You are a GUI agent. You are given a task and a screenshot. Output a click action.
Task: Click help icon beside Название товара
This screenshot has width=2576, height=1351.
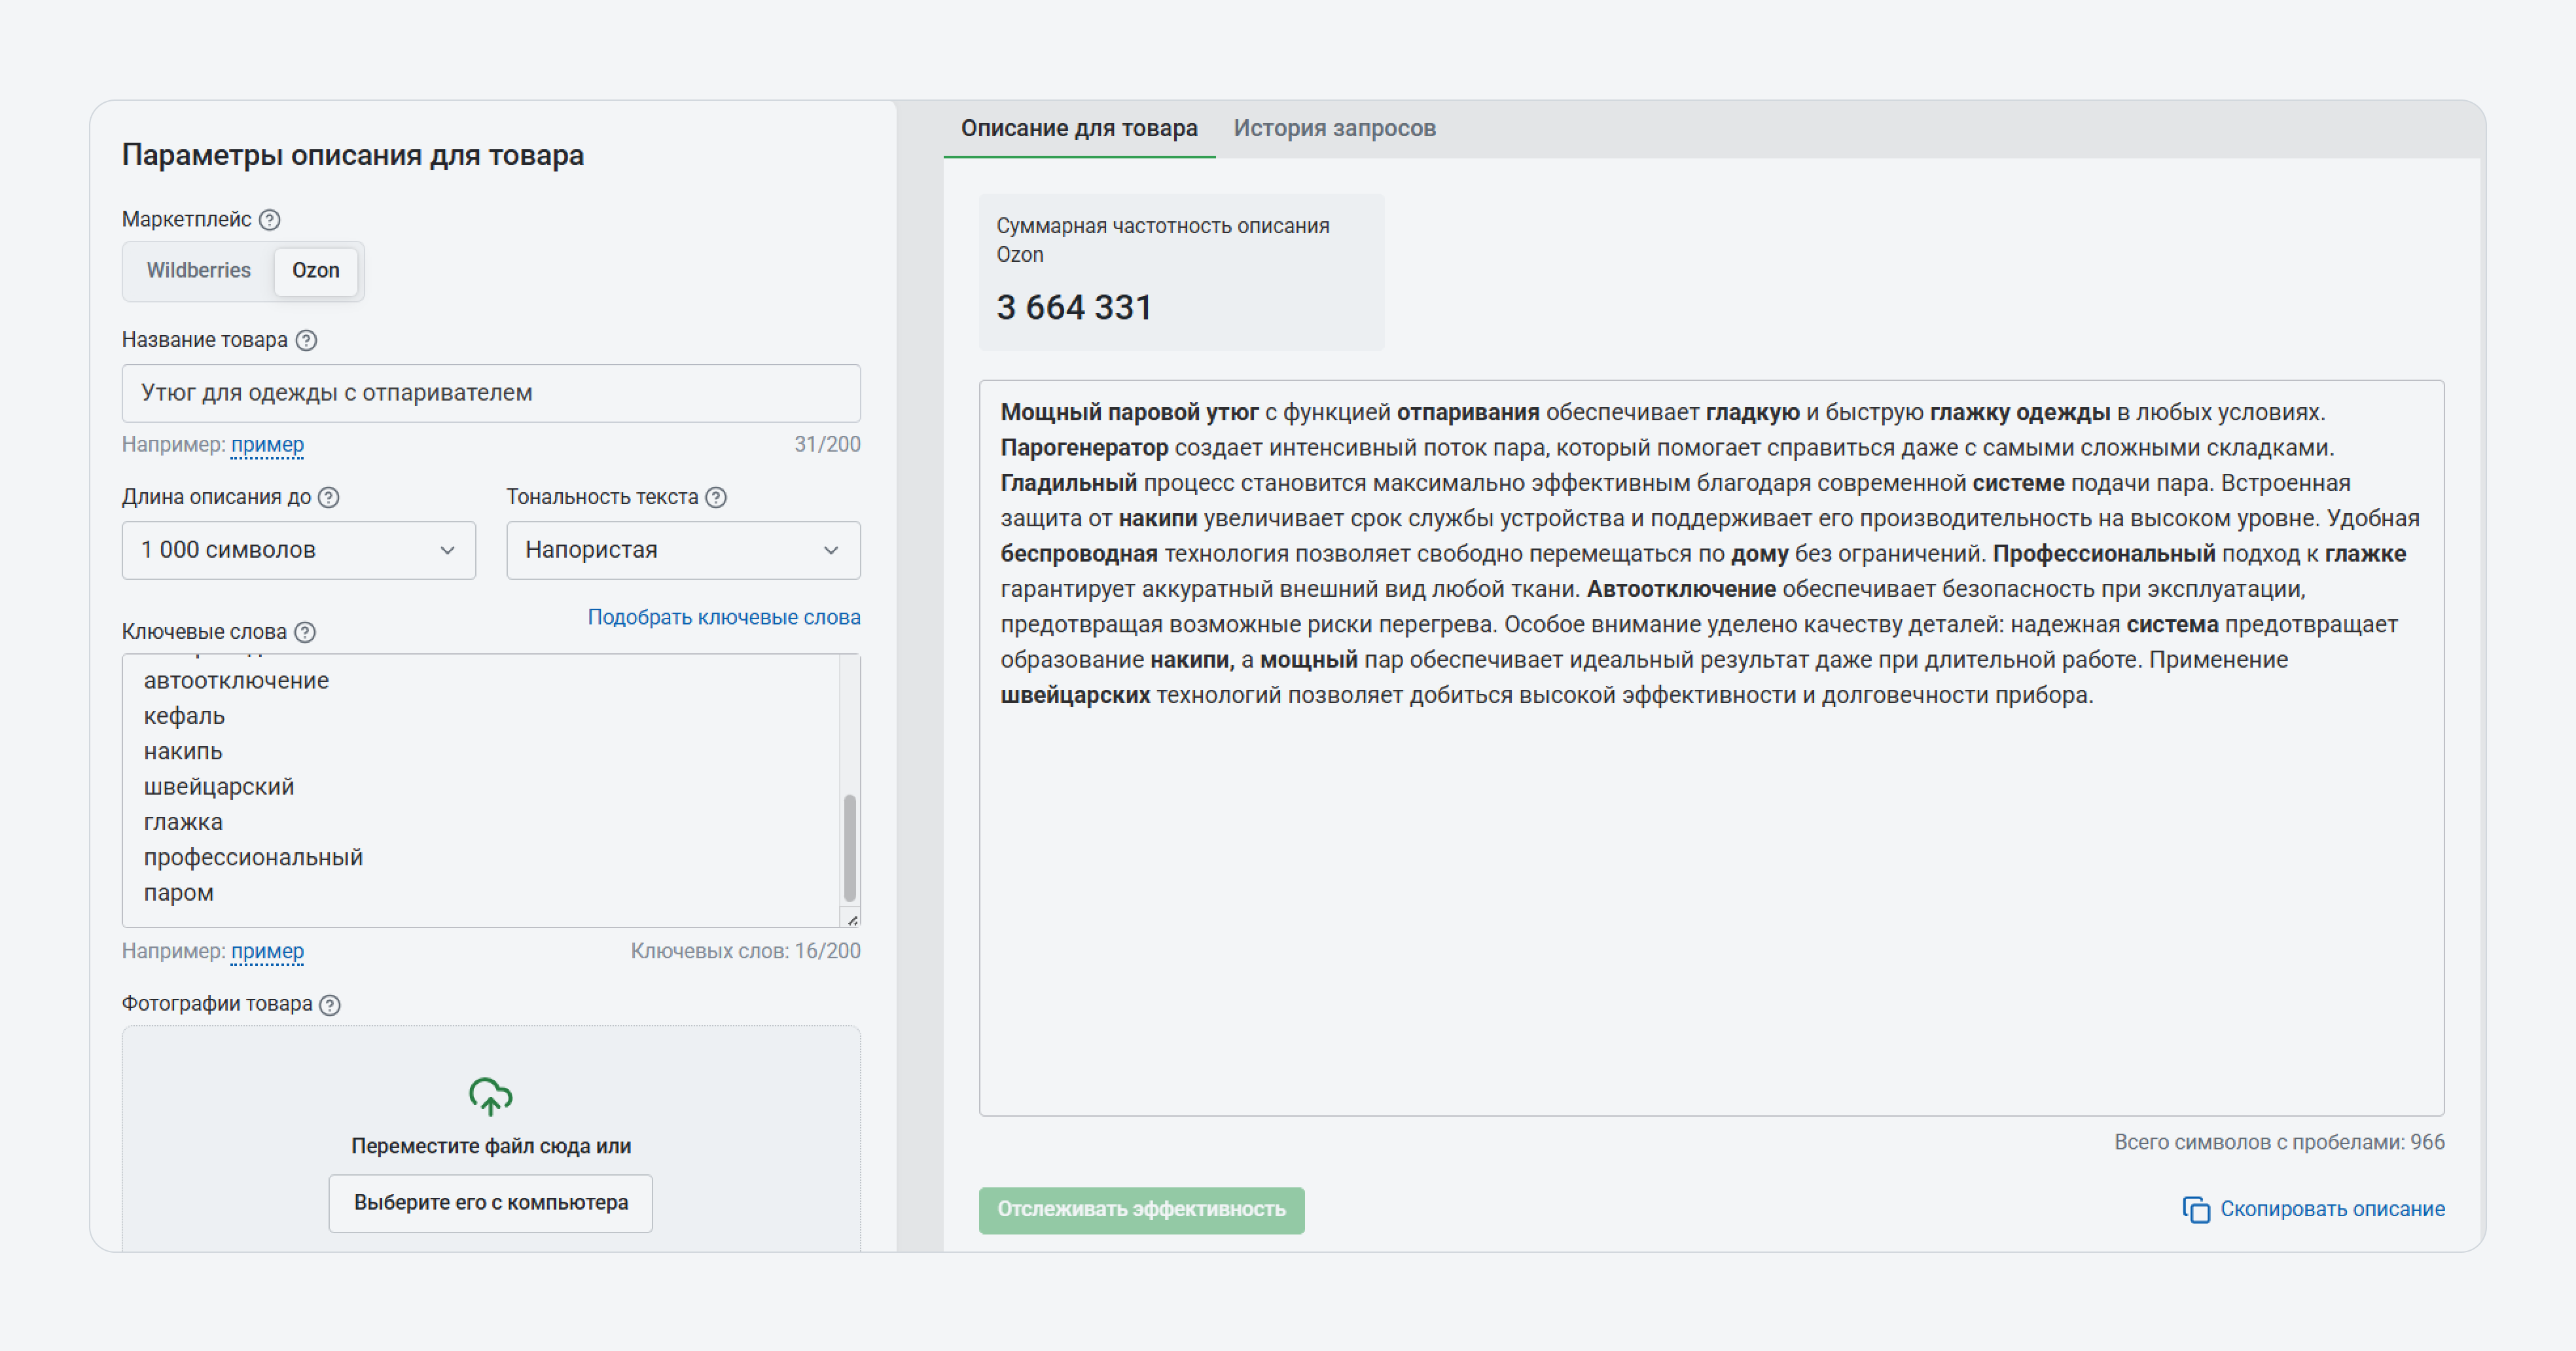coord(307,341)
